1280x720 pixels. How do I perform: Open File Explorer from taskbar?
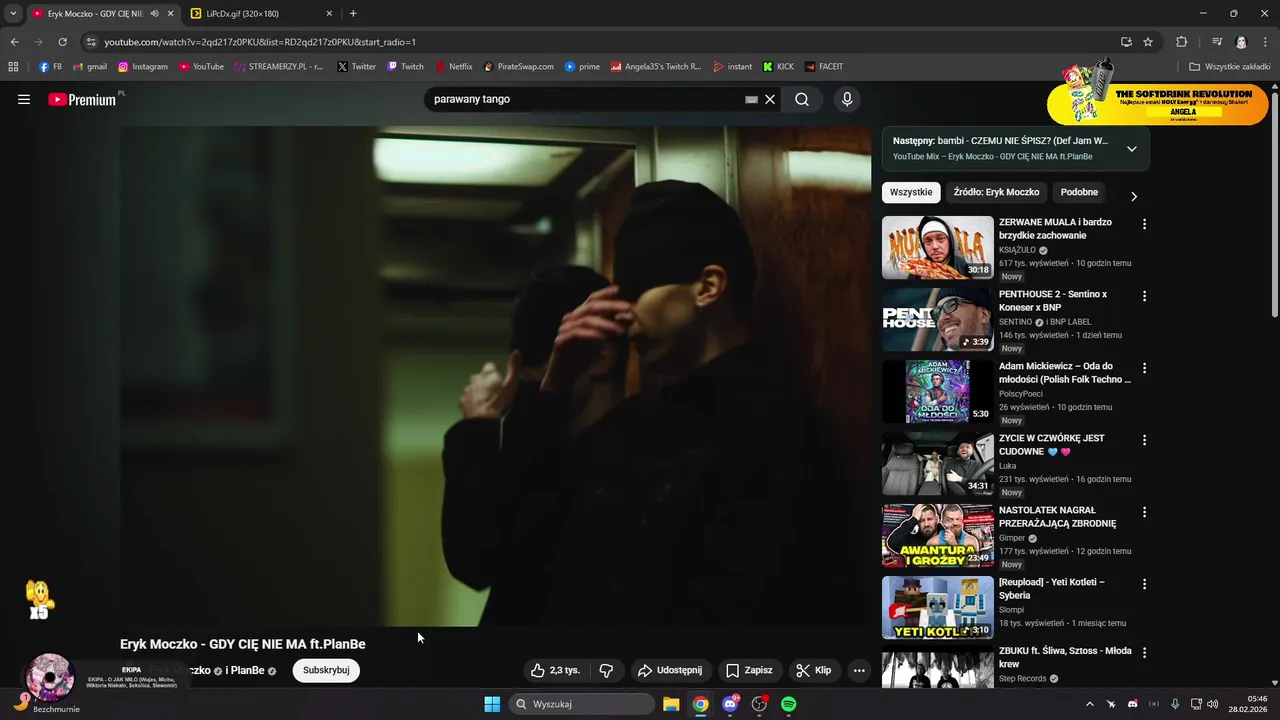tap(671, 704)
